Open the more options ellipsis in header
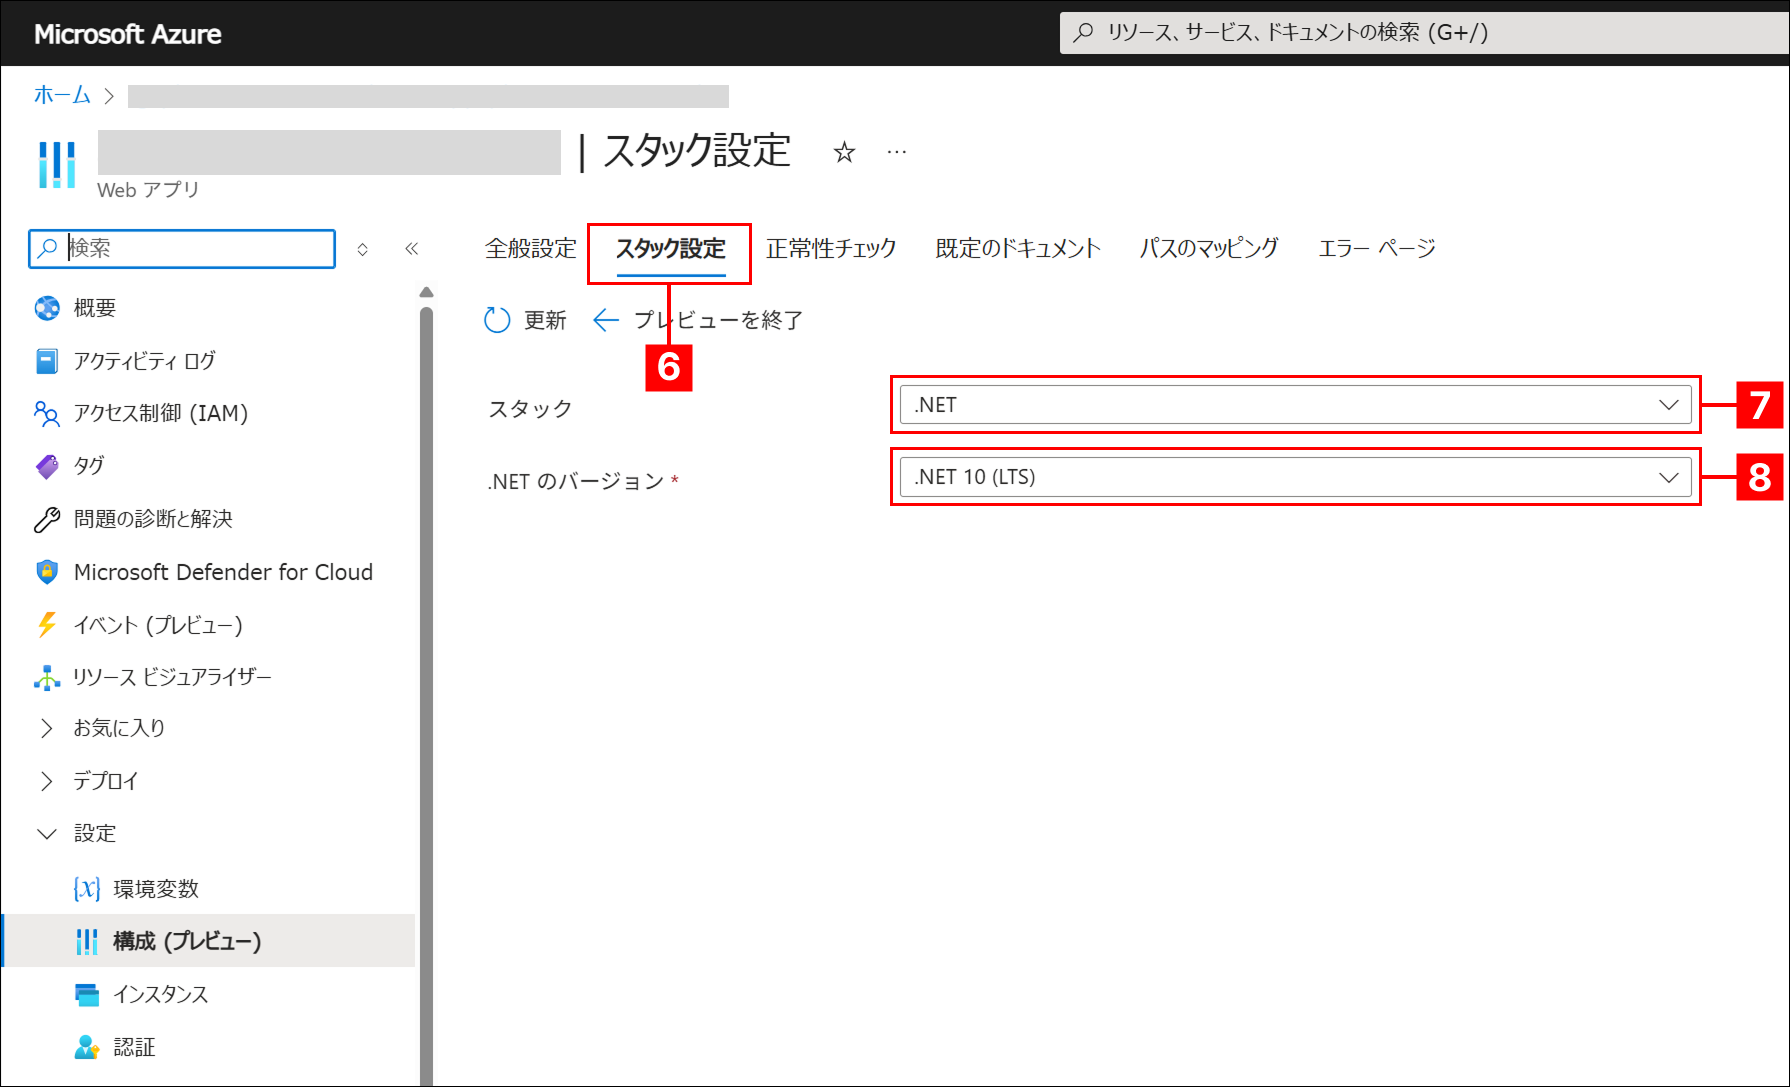Image resolution: width=1790 pixels, height=1087 pixels. pos(897,152)
